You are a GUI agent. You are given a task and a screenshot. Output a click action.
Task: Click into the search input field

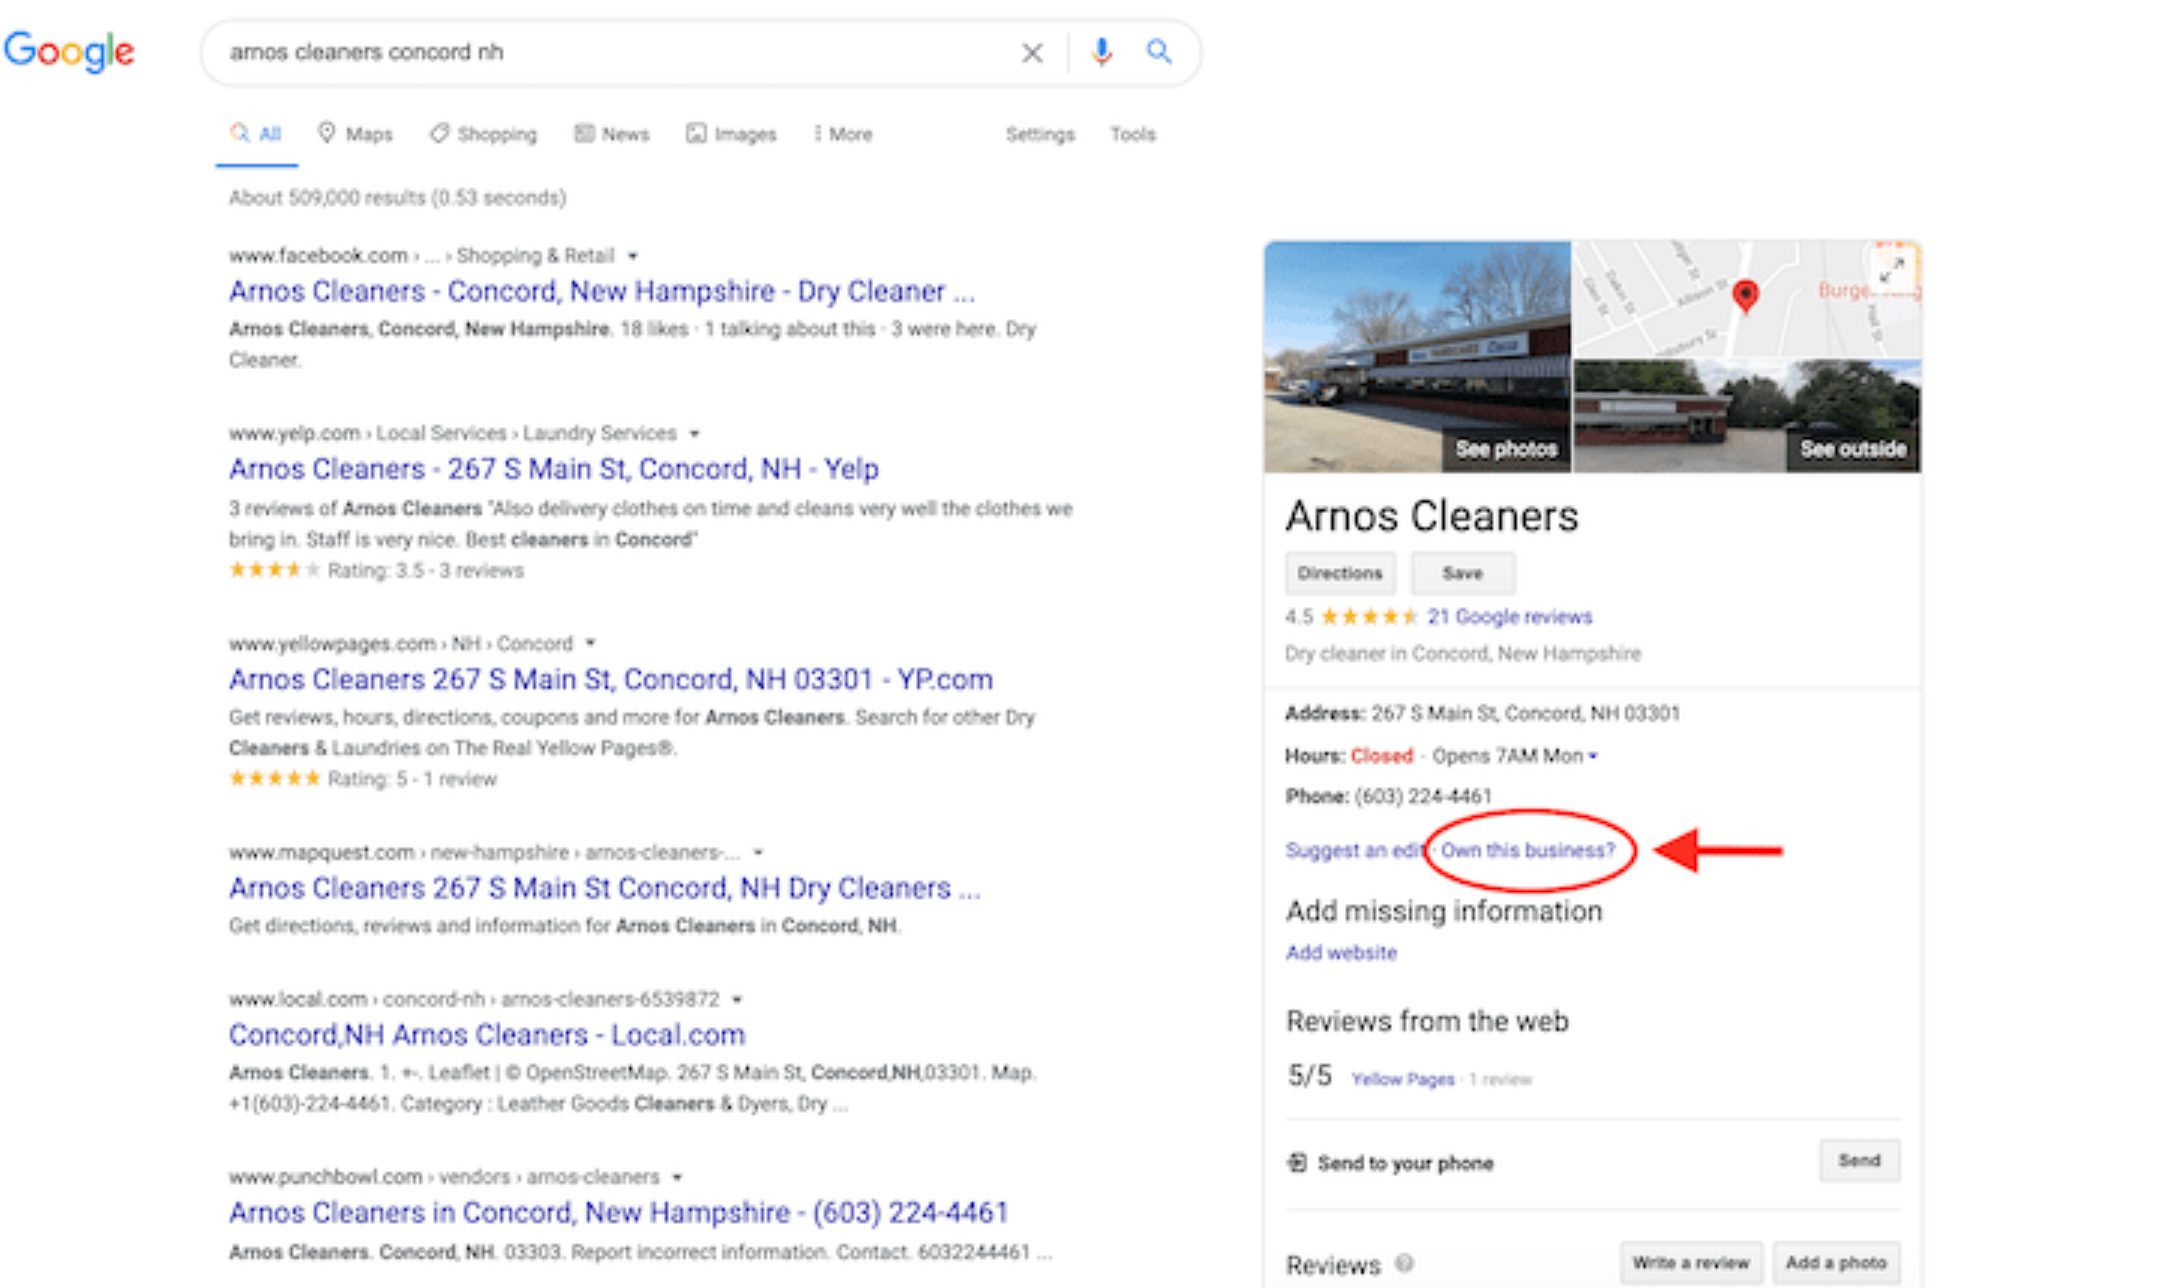pyautogui.click(x=600, y=52)
